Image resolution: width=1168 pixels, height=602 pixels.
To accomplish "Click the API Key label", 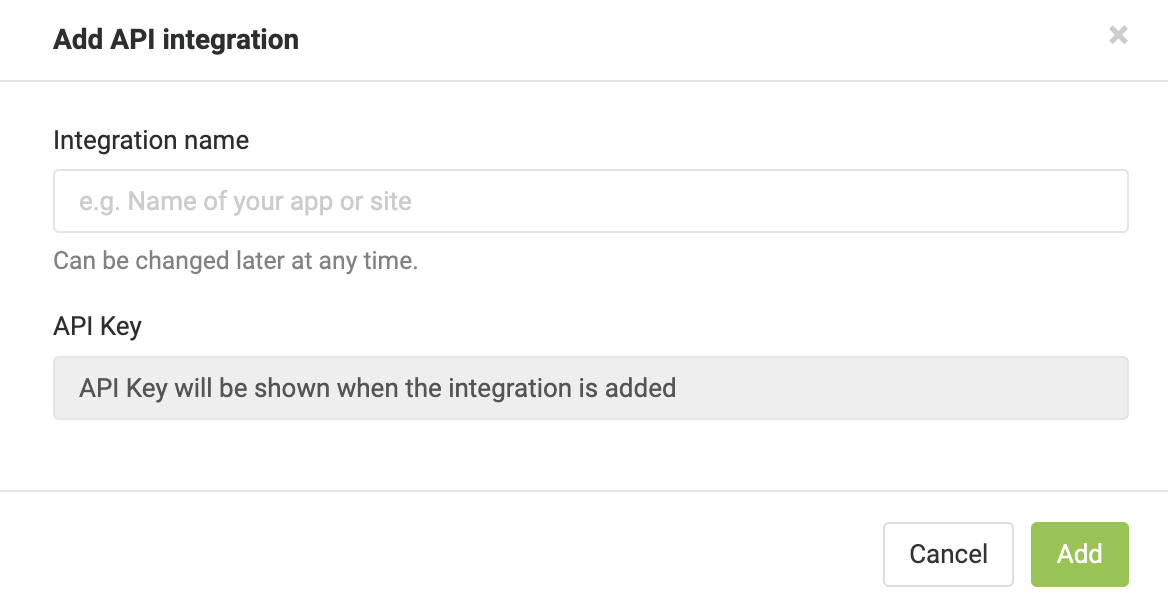I will coord(98,326).
